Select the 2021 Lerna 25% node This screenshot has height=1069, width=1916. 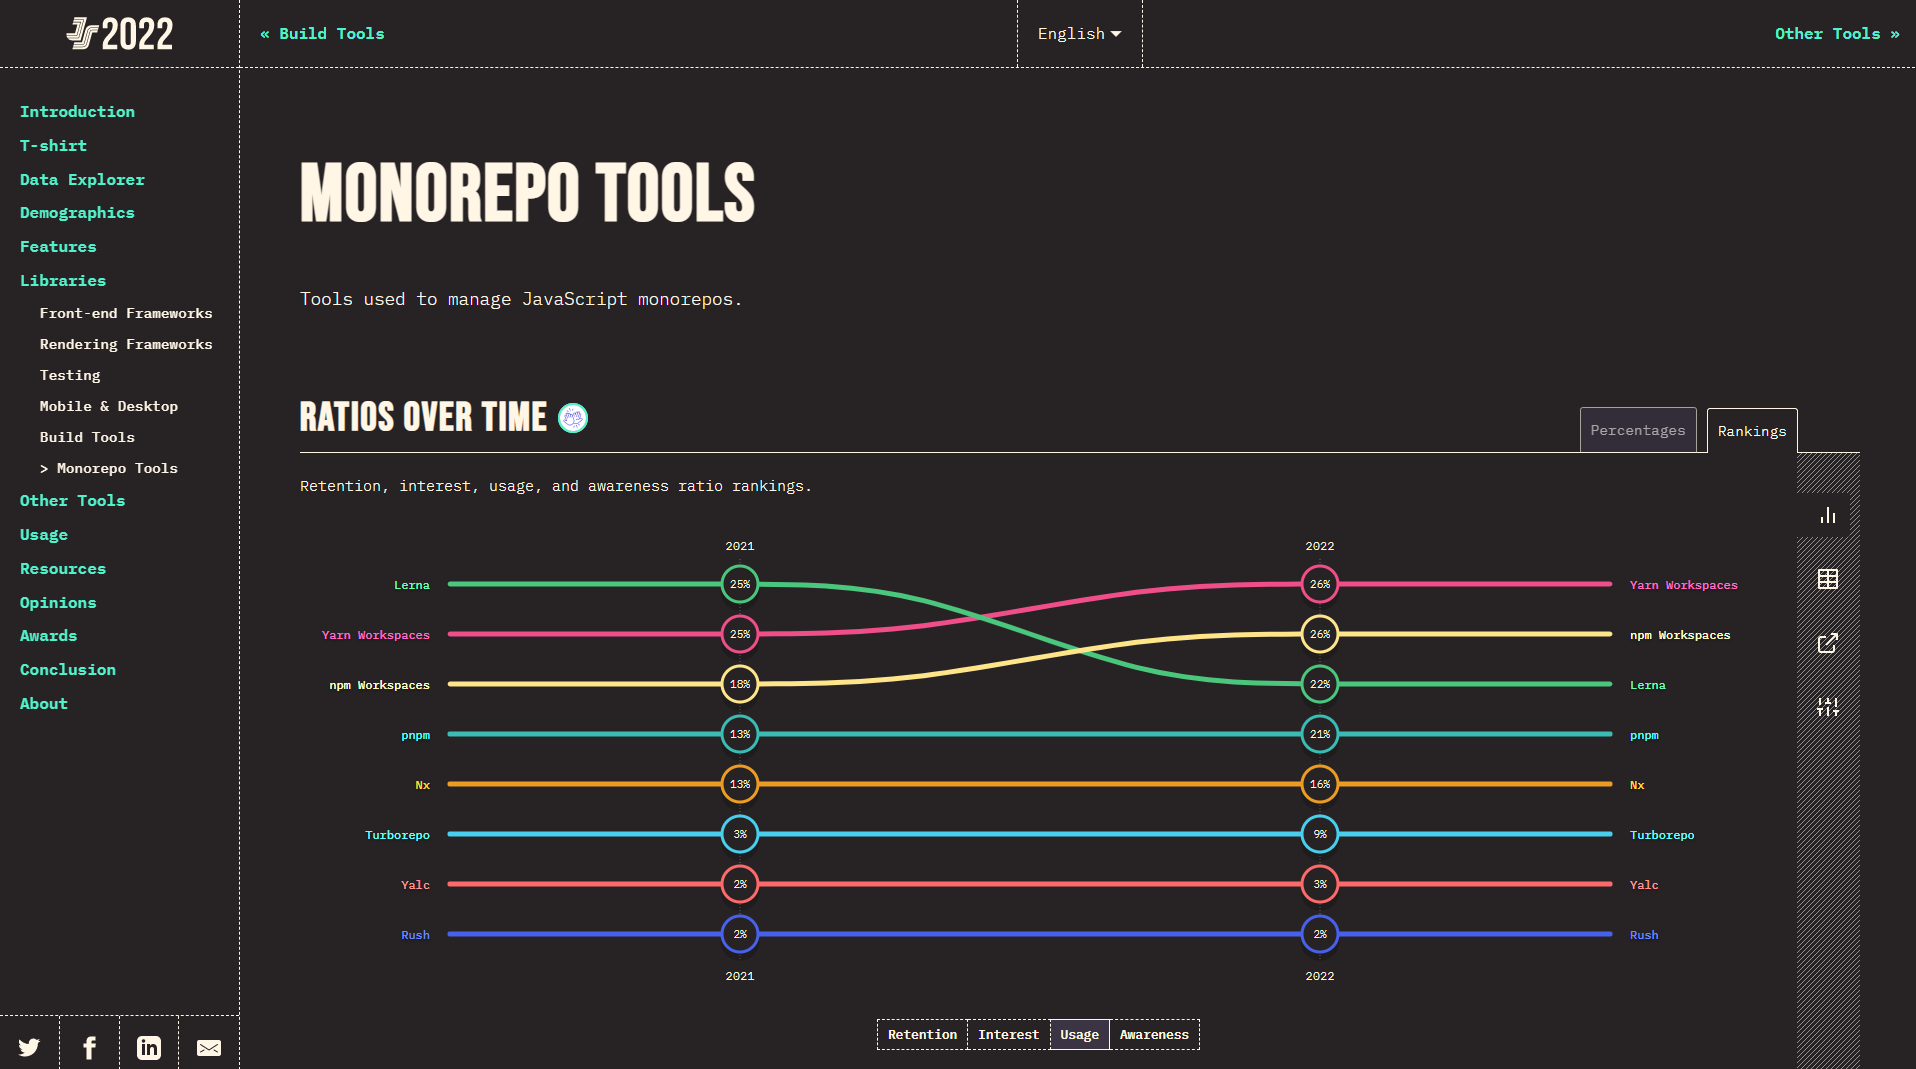point(740,584)
